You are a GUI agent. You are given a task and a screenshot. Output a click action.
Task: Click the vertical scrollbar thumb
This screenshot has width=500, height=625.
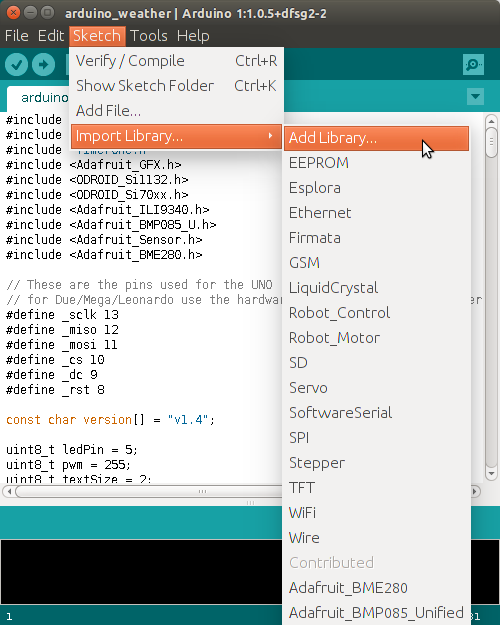point(491,142)
